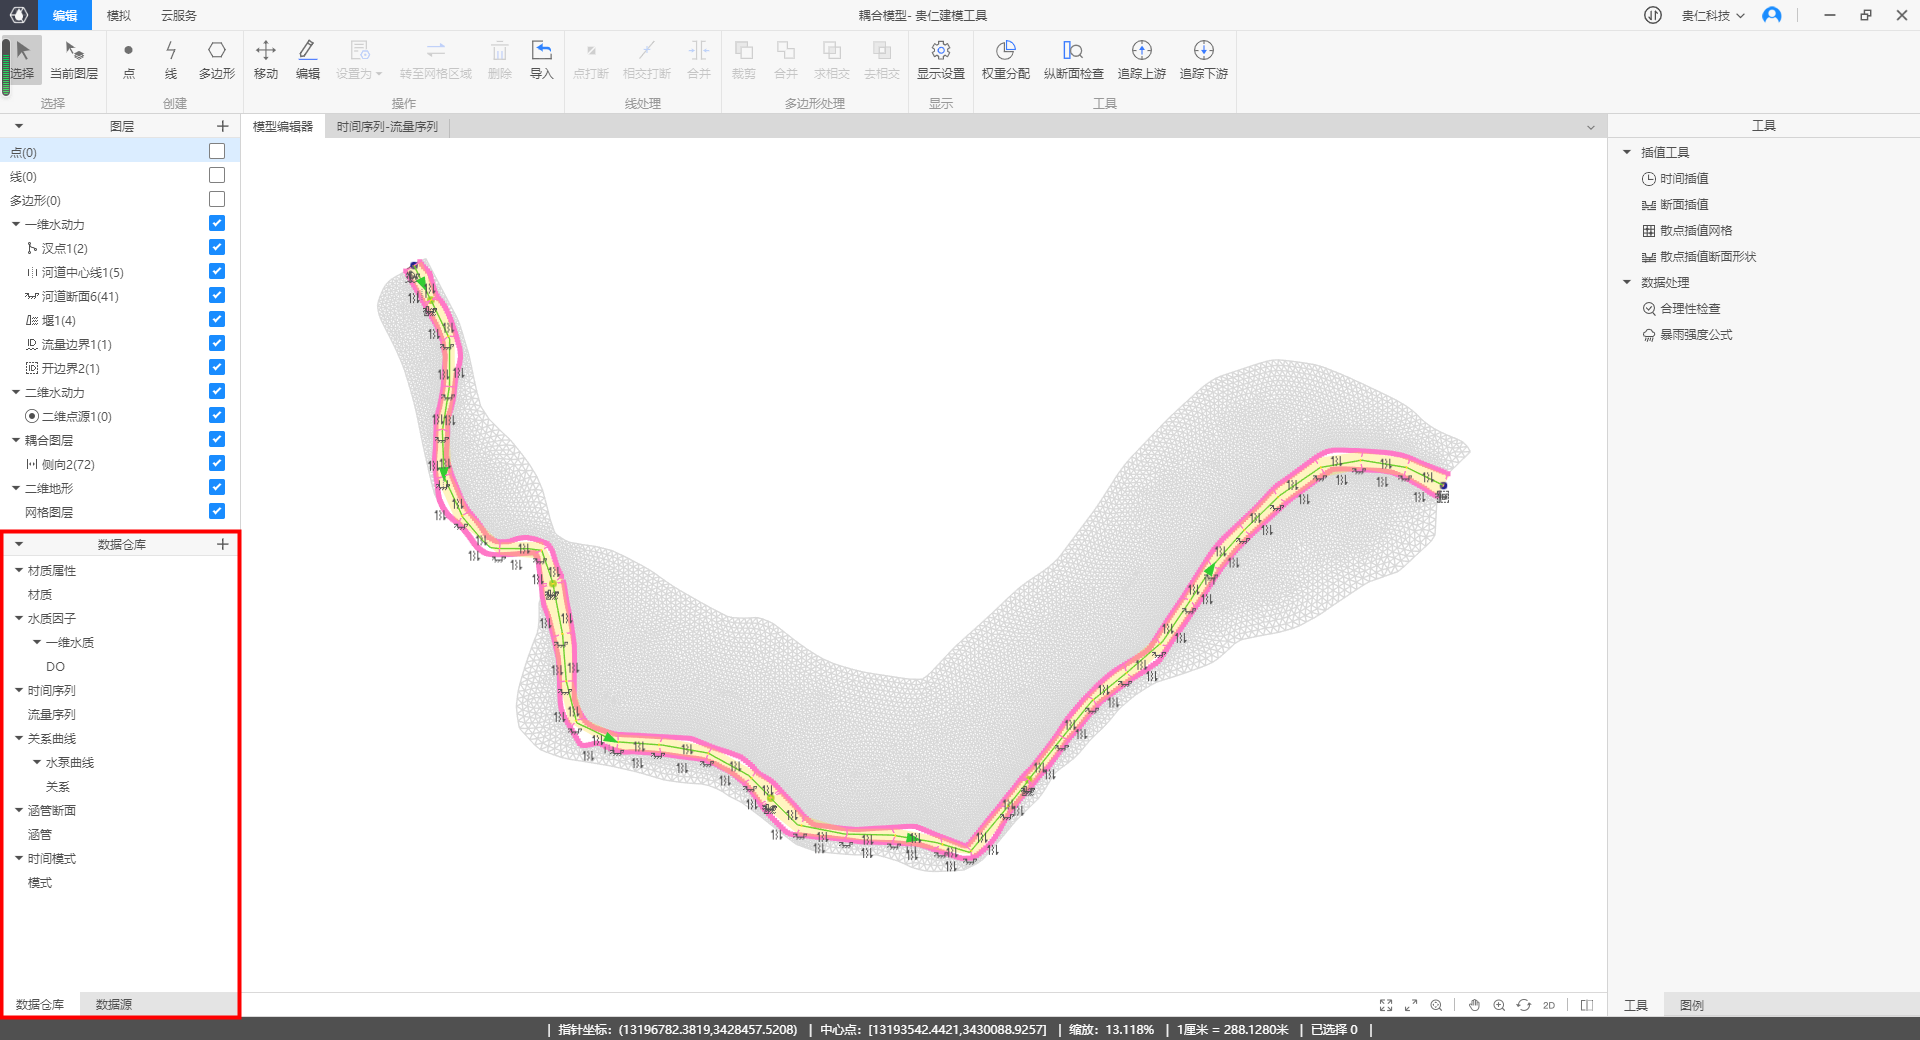This screenshot has height=1040, width=1920.
Task: Open the 贵仁科技 account dropdown
Action: (1712, 15)
